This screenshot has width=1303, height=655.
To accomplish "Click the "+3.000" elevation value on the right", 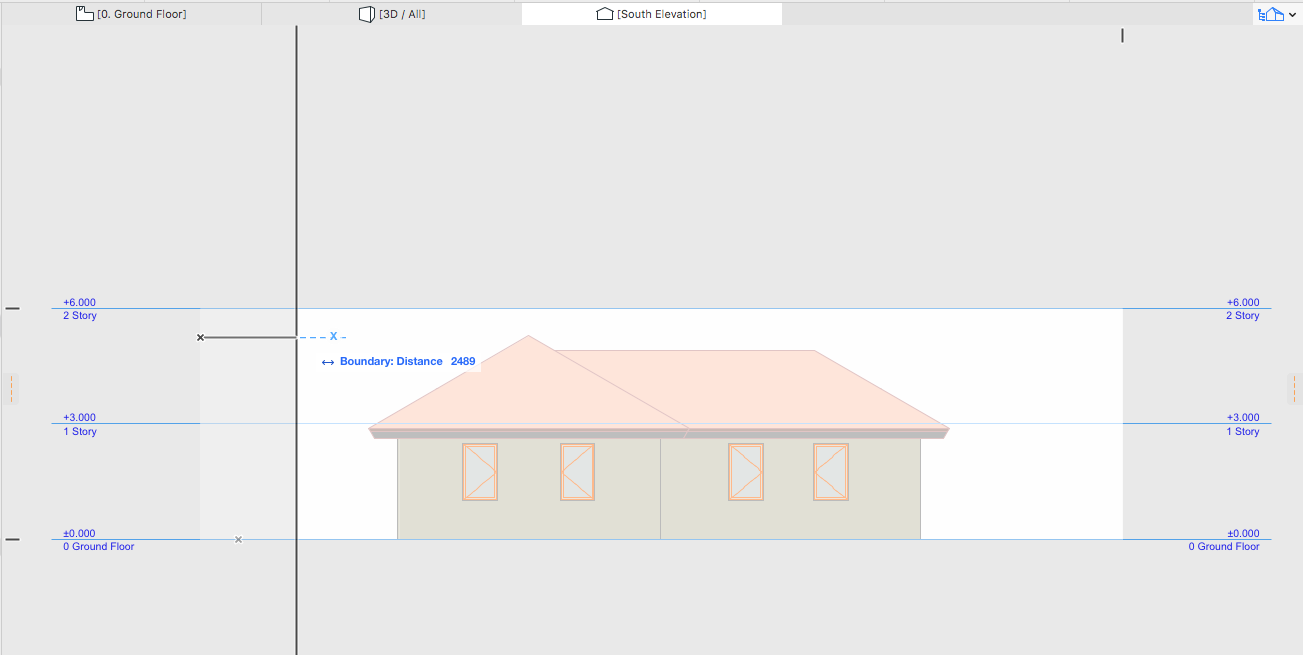I will click(x=1243, y=417).
